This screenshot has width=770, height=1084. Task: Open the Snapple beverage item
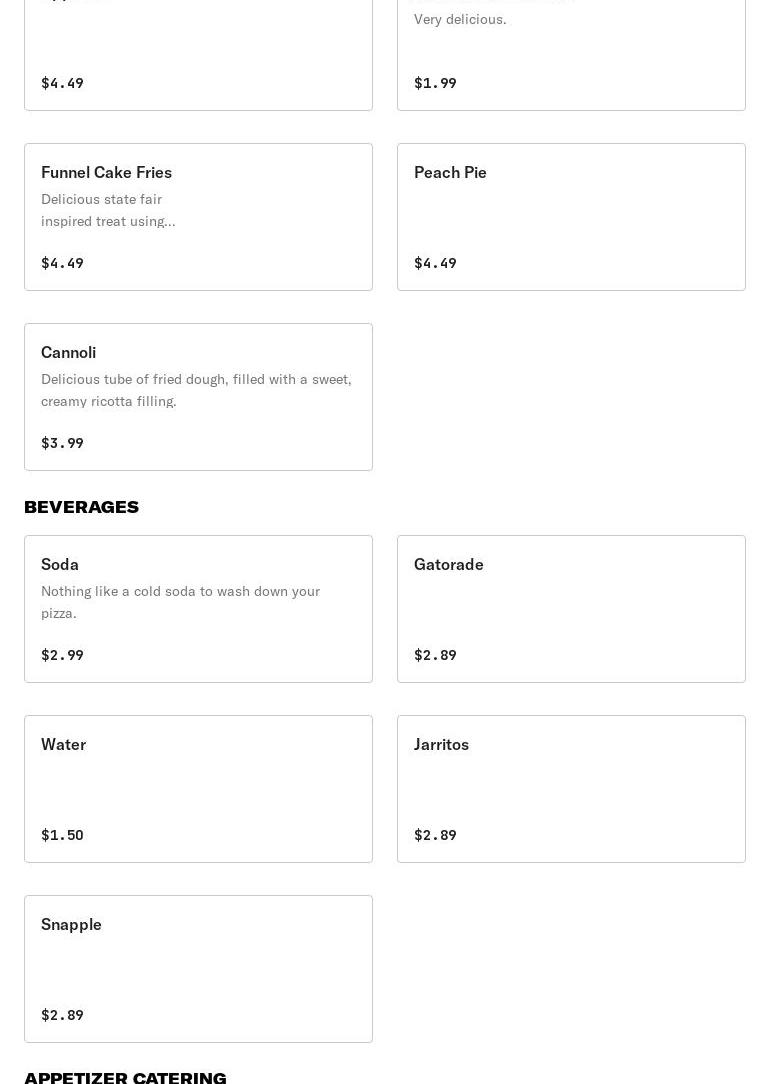pyautogui.click(x=198, y=968)
